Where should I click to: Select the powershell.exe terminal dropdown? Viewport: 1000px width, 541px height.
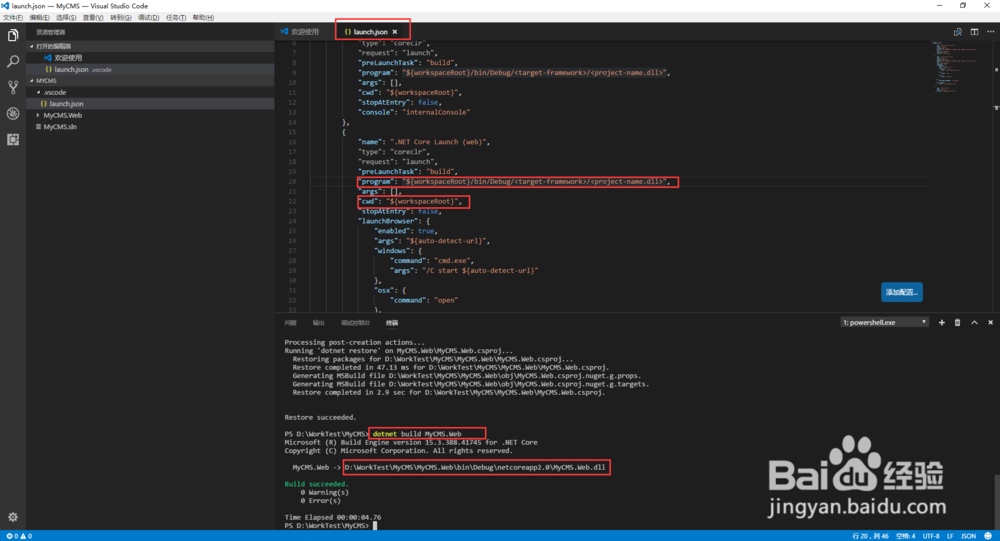[884, 323]
